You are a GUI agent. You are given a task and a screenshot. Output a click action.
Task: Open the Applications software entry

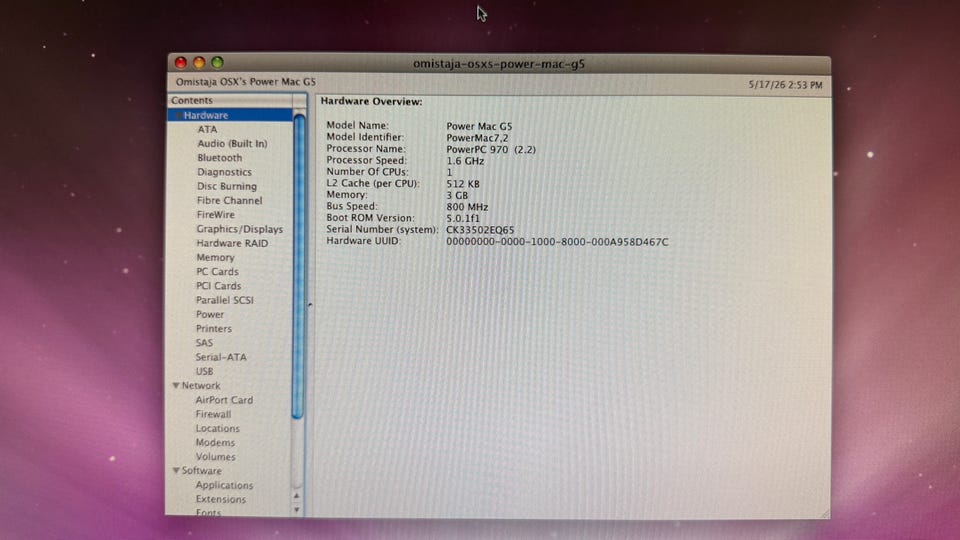pos(224,485)
